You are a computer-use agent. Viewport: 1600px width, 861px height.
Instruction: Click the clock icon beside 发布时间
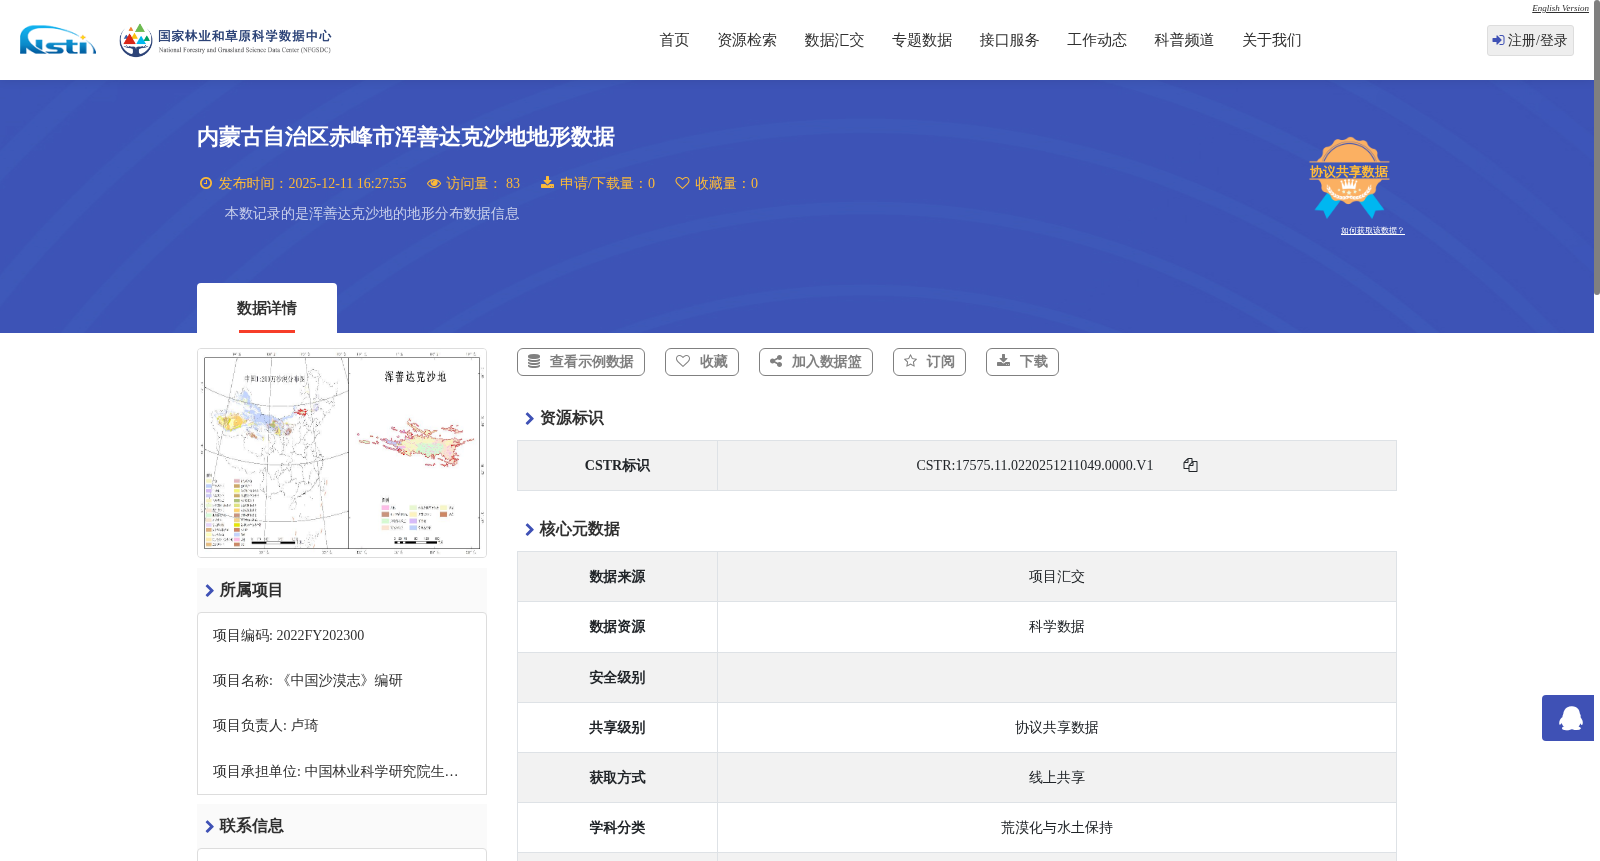(x=206, y=183)
